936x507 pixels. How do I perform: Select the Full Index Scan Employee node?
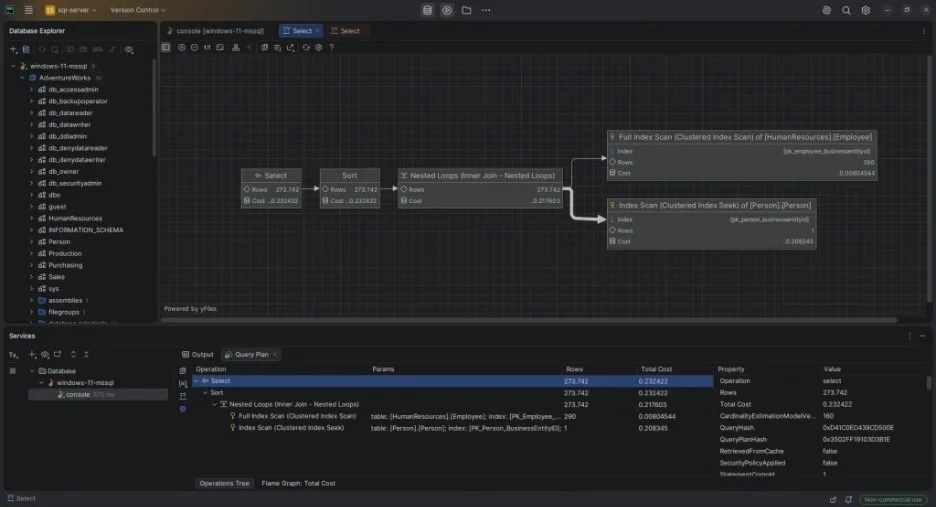click(742, 155)
